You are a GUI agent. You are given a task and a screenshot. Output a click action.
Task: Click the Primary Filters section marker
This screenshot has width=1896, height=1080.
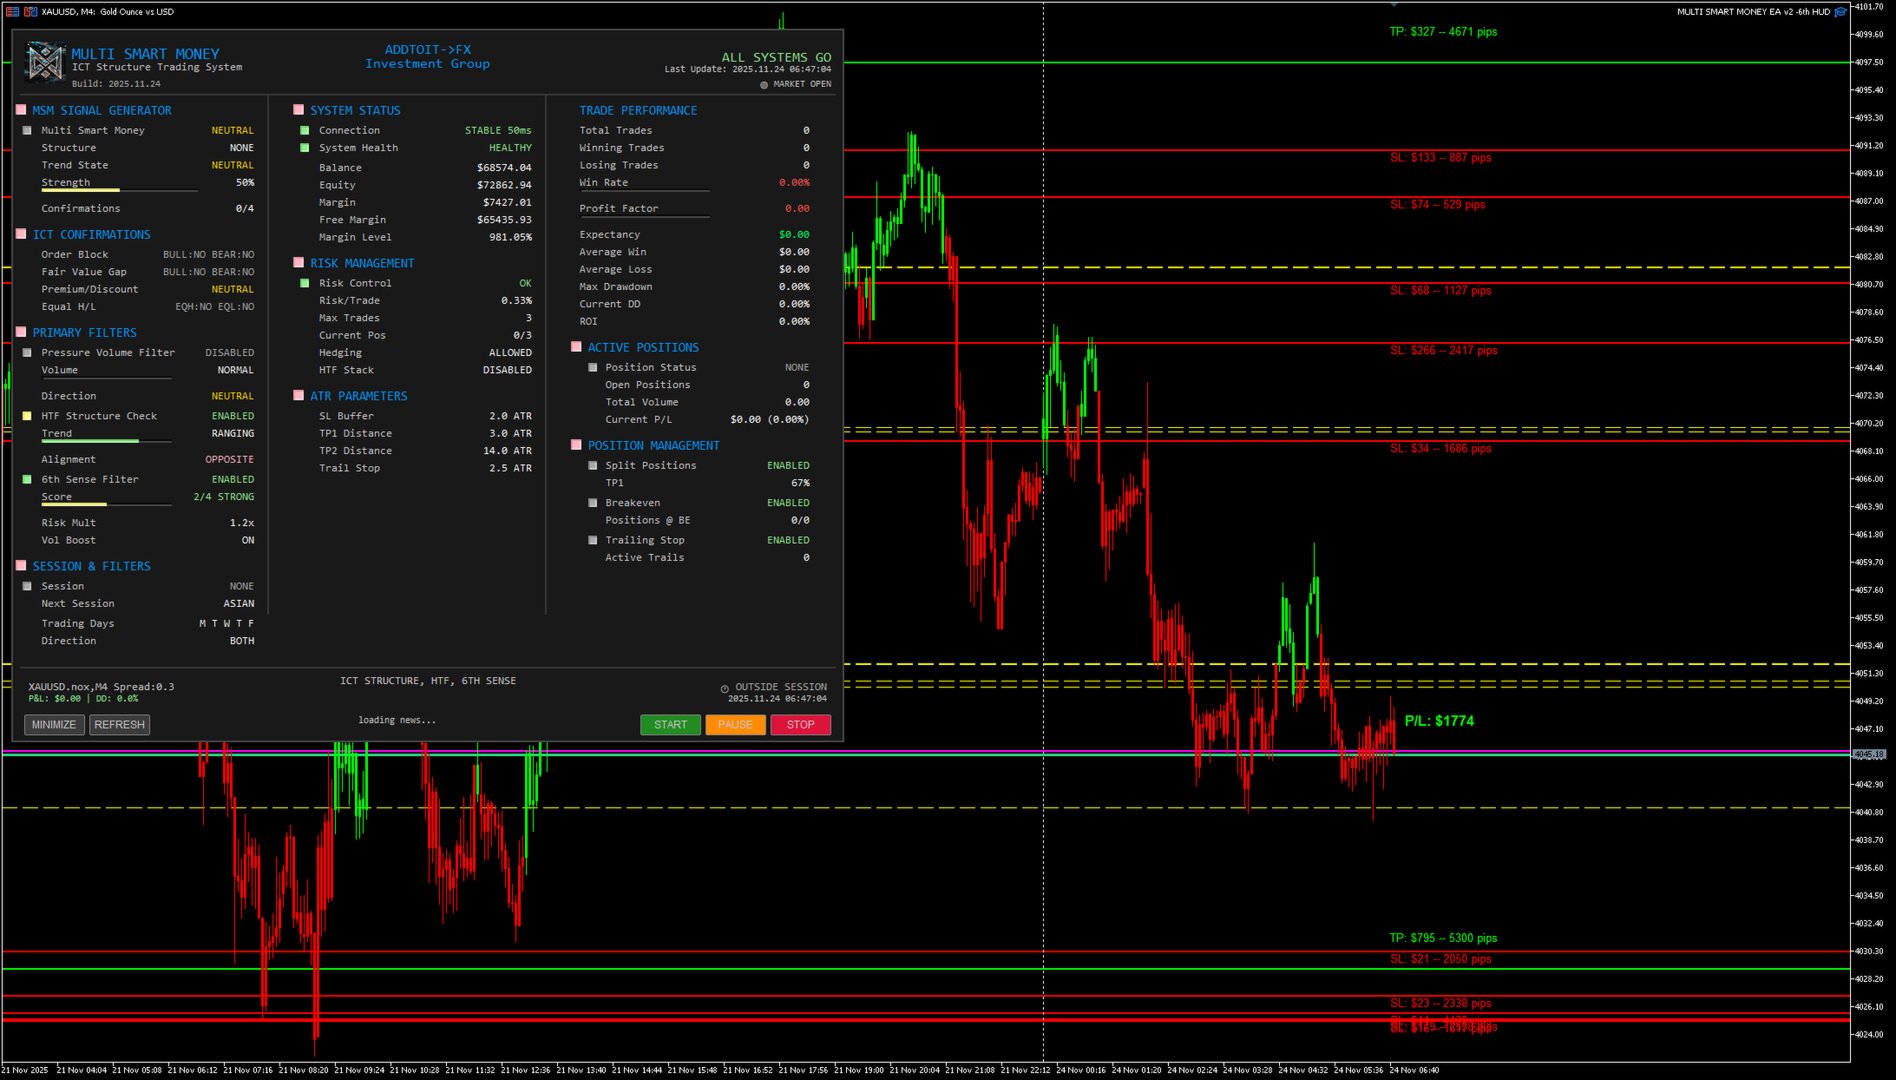pyautogui.click(x=21, y=332)
